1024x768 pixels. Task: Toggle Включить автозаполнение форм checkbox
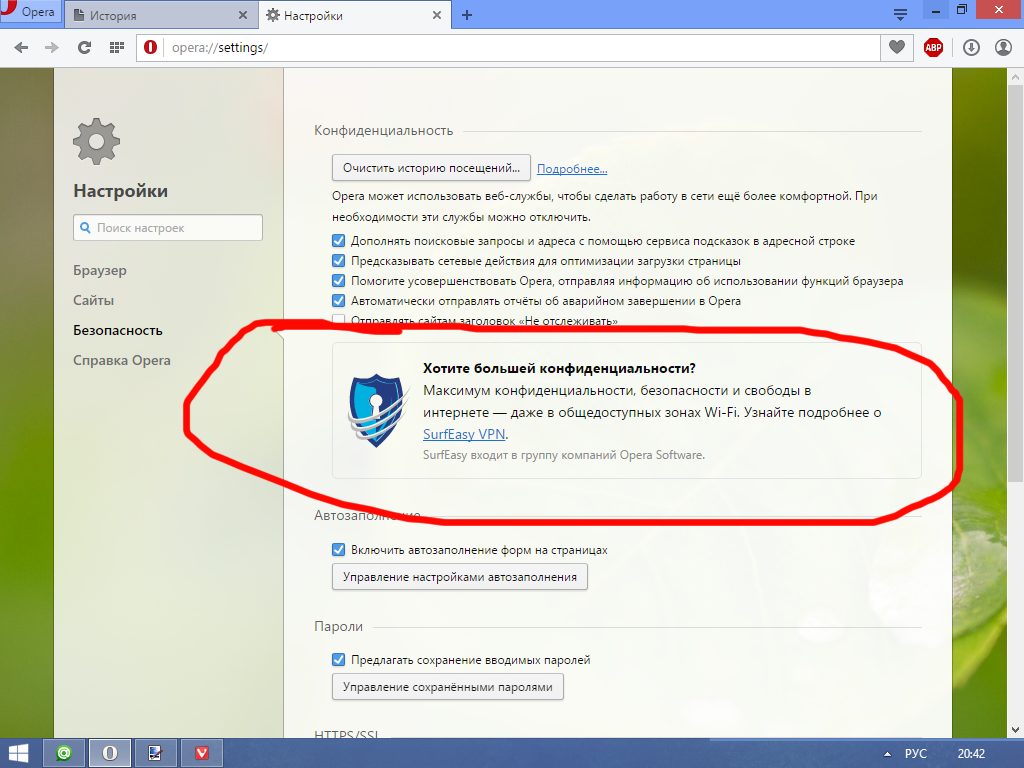click(x=338, y=549)
